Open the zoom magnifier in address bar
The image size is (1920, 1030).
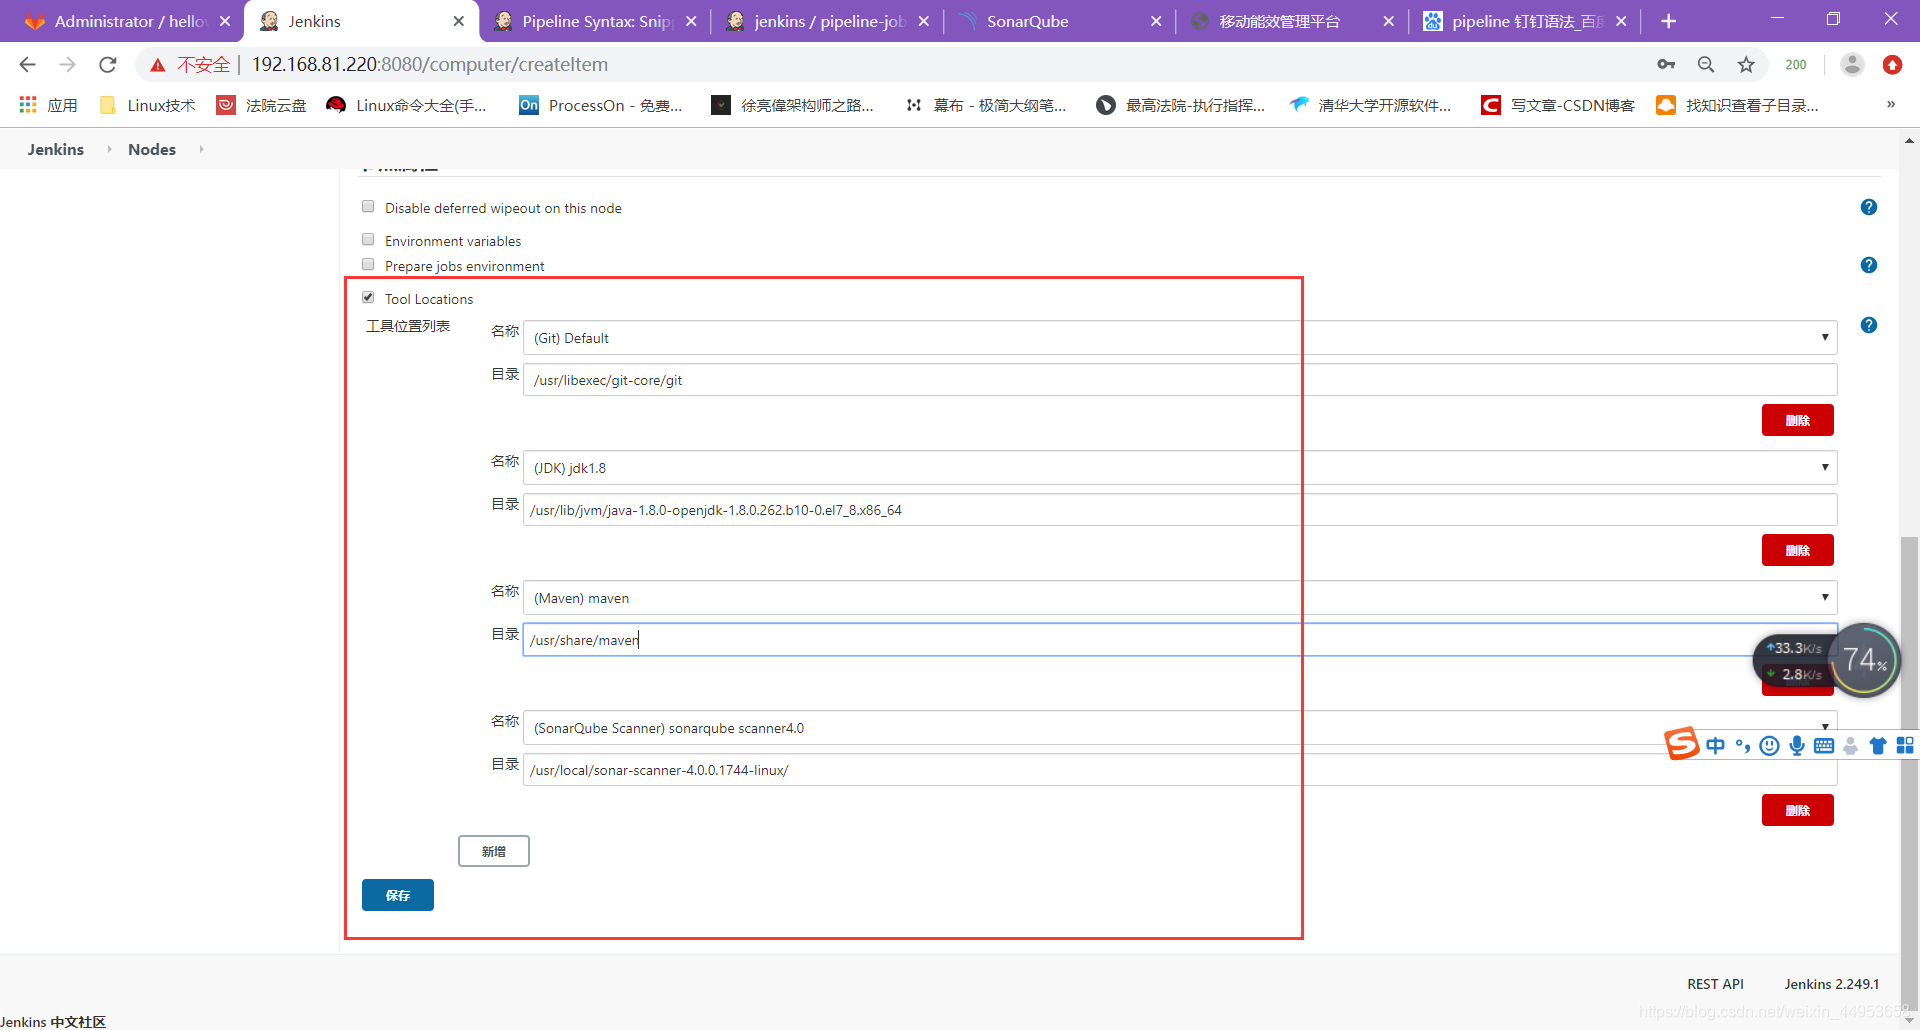[x=1706, y=65]
